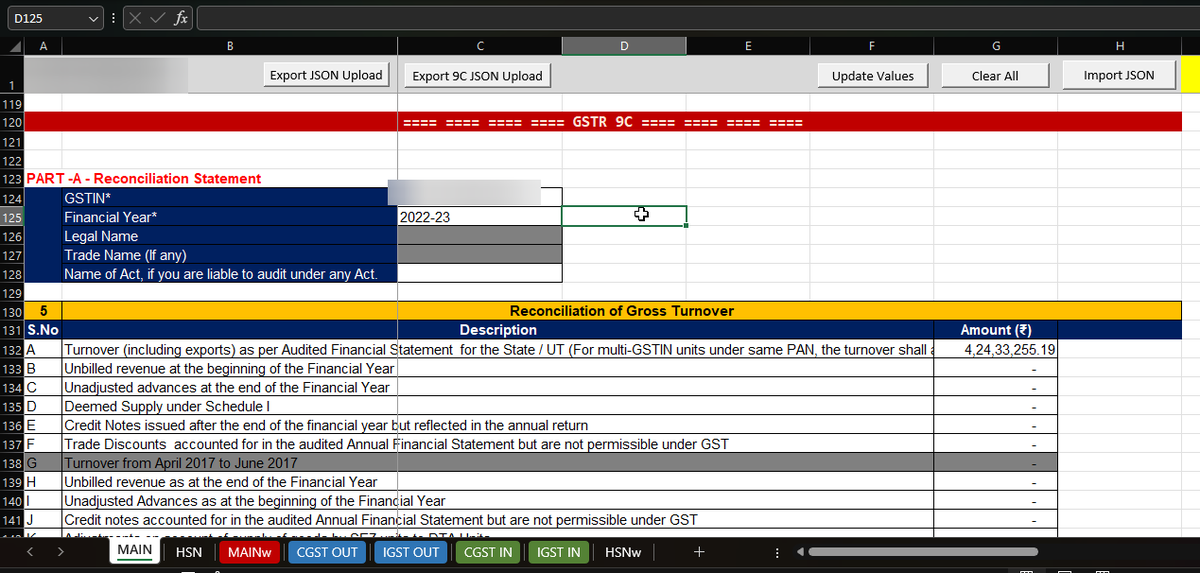This screenshot has height=573, width=1200.
Task: Click the Import JSON button
Action: pos(1118,75)
